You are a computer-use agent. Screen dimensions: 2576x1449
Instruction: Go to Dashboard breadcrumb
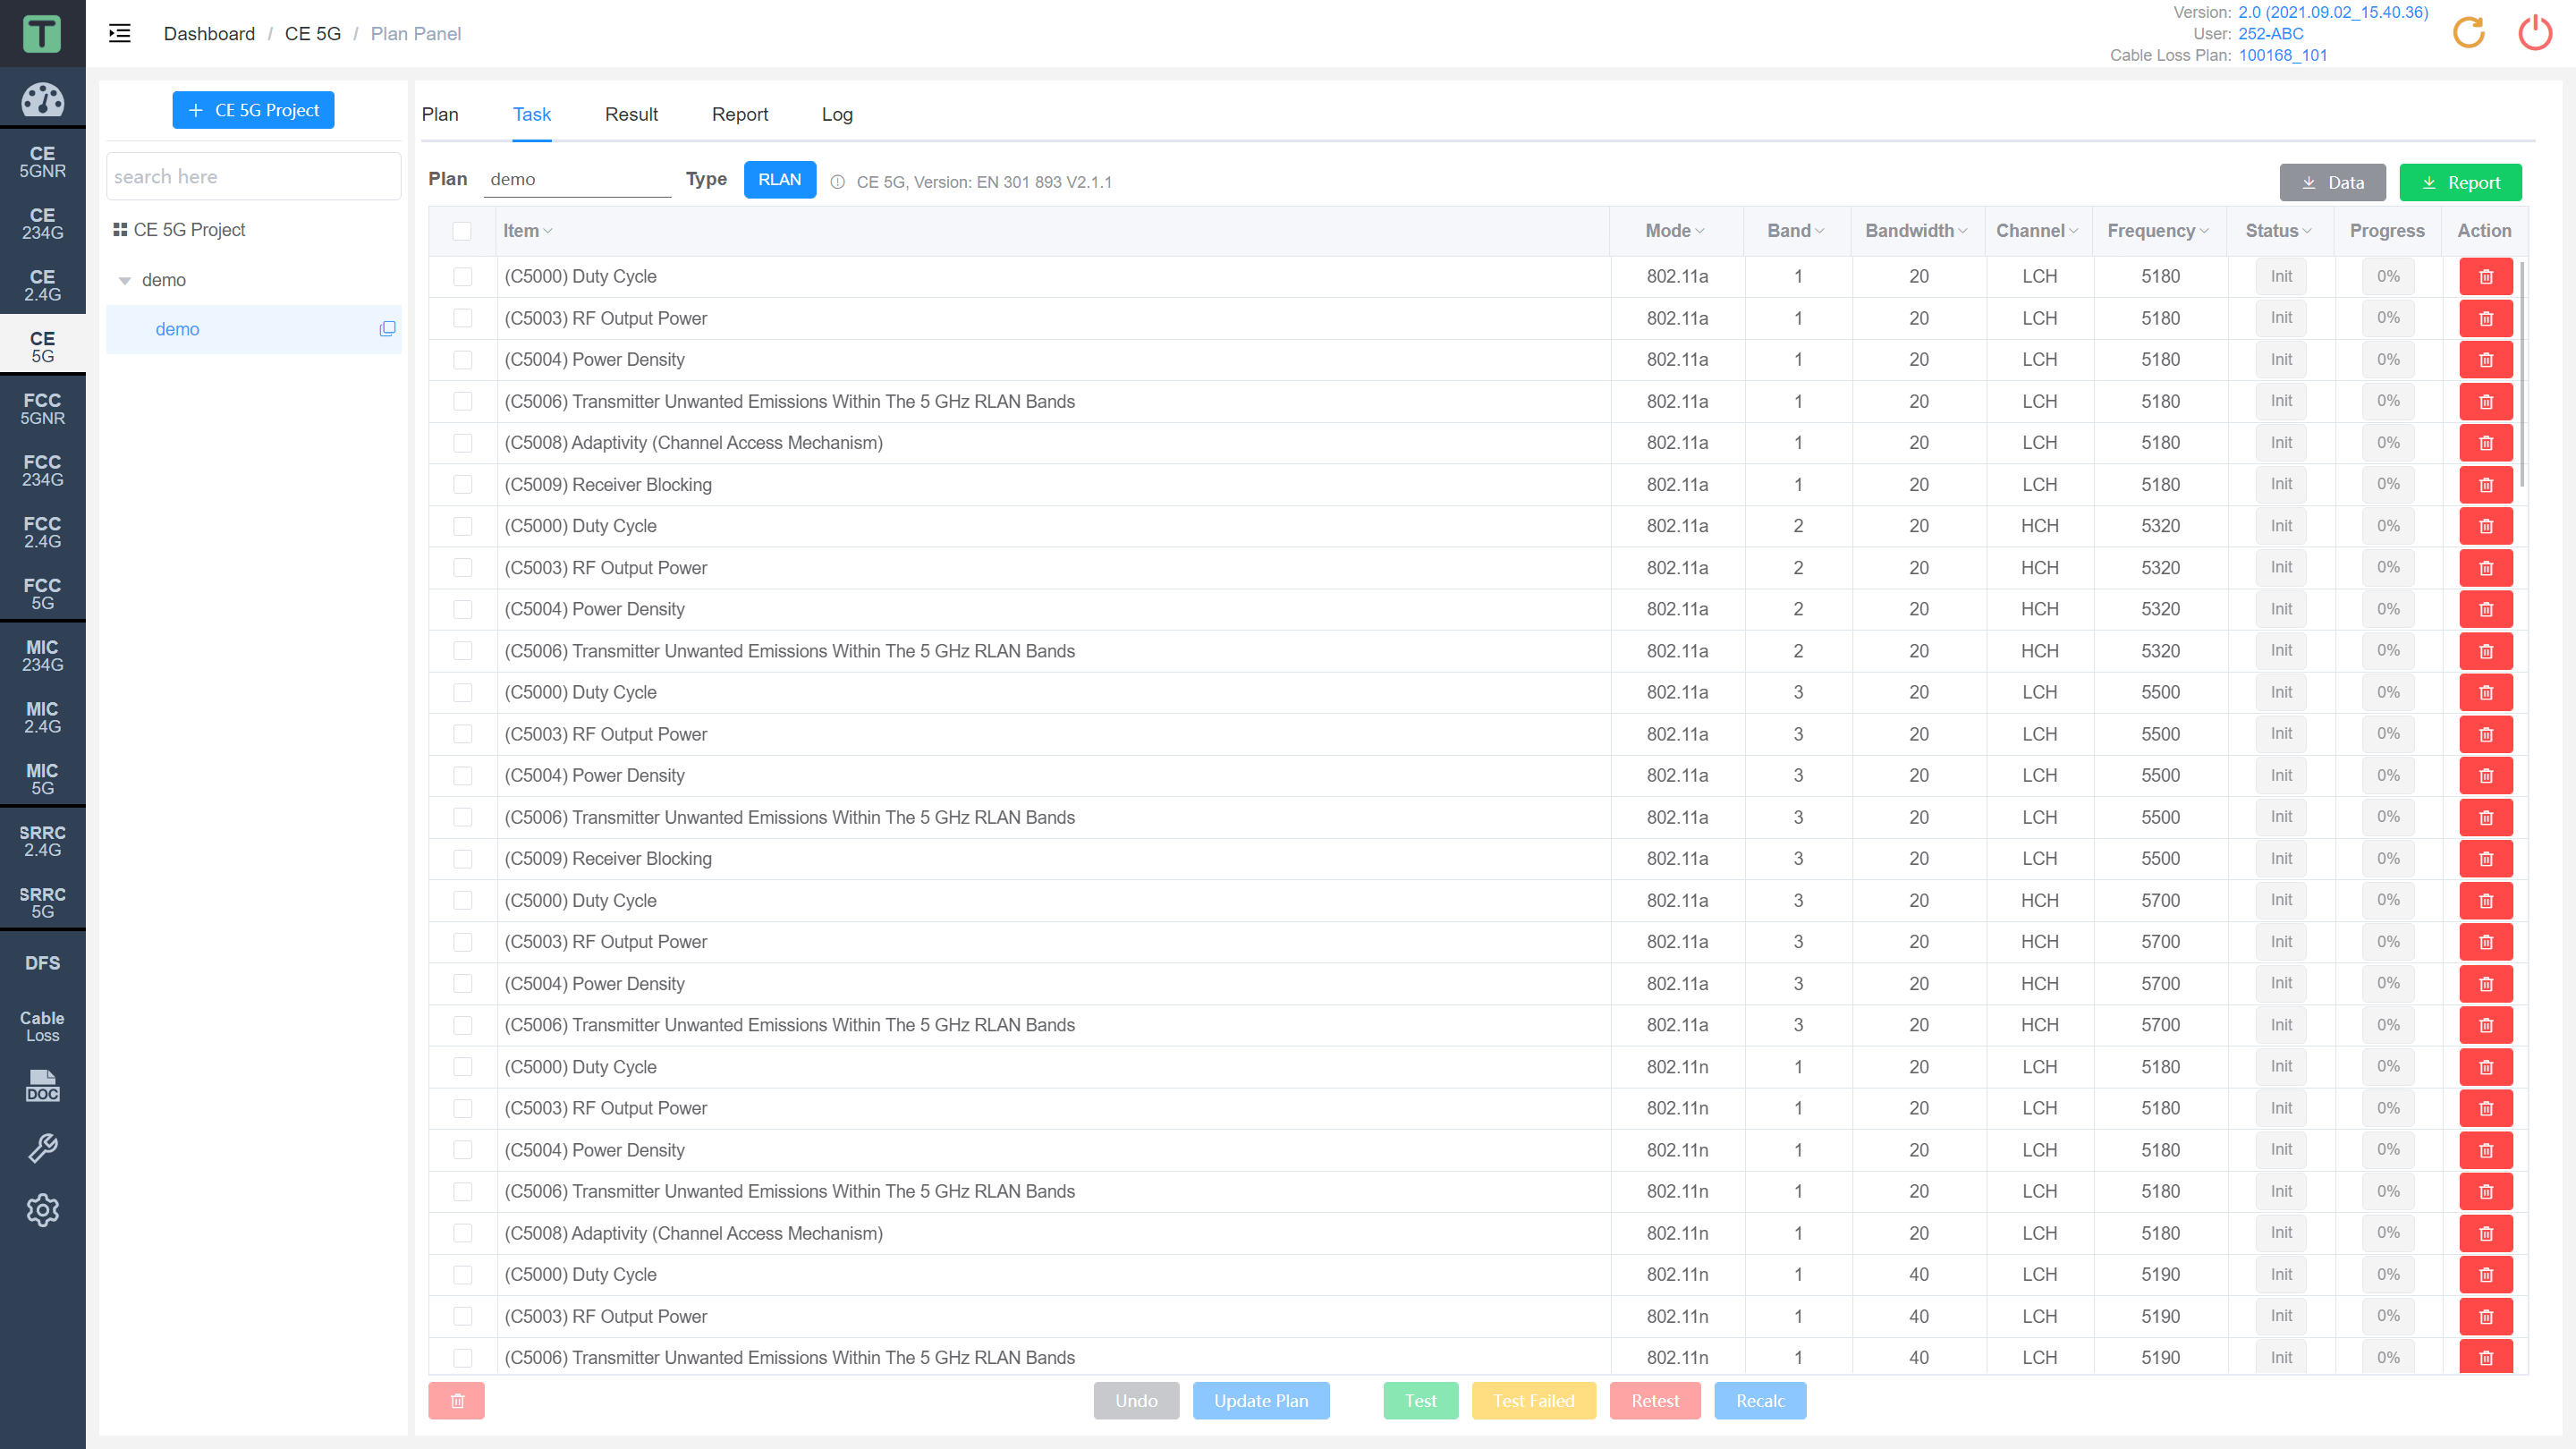(209, 33)
